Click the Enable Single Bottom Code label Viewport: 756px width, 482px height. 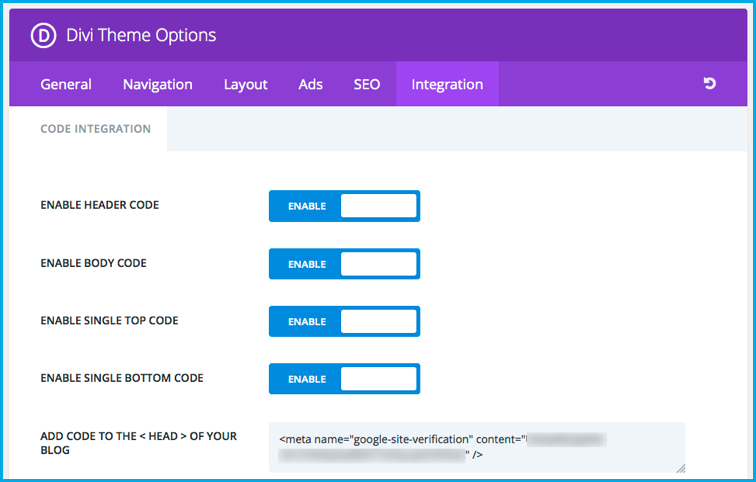point(122,378)
